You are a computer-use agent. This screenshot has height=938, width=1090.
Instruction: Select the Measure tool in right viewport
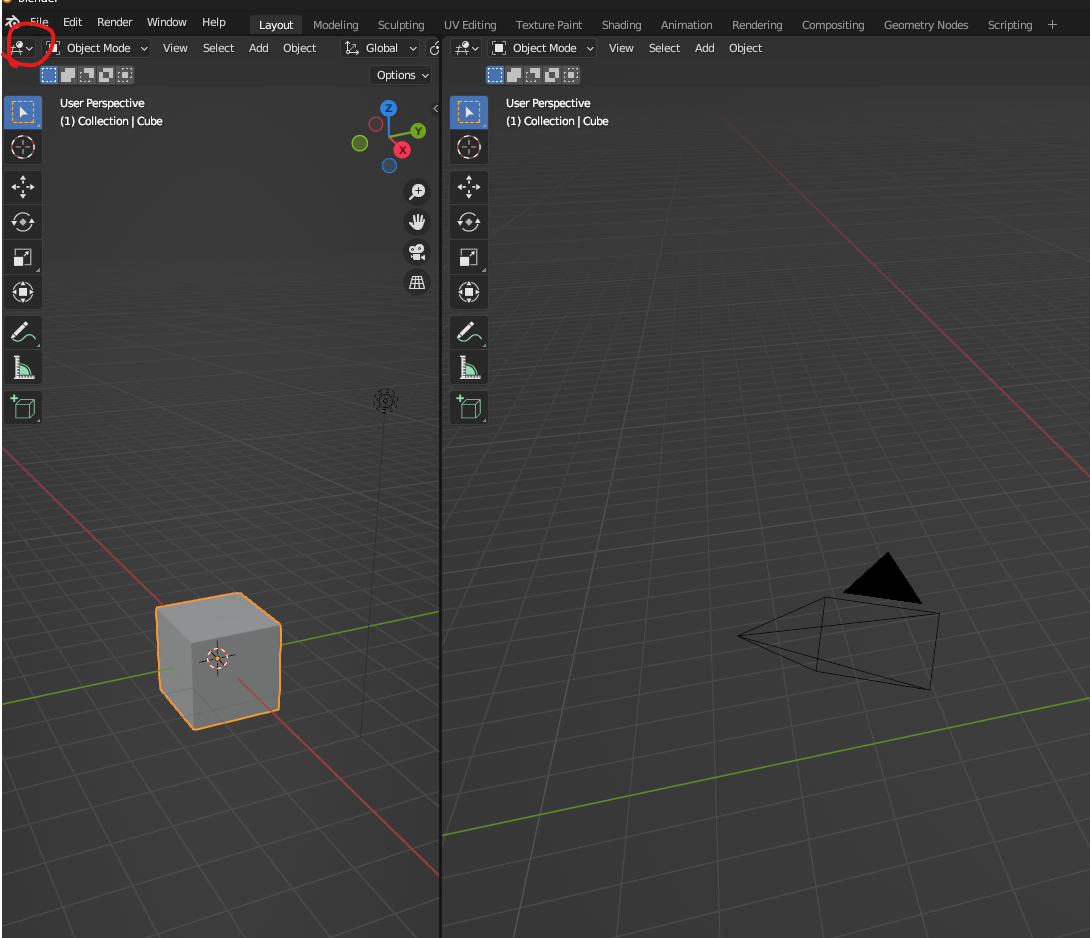pos(469,367)
